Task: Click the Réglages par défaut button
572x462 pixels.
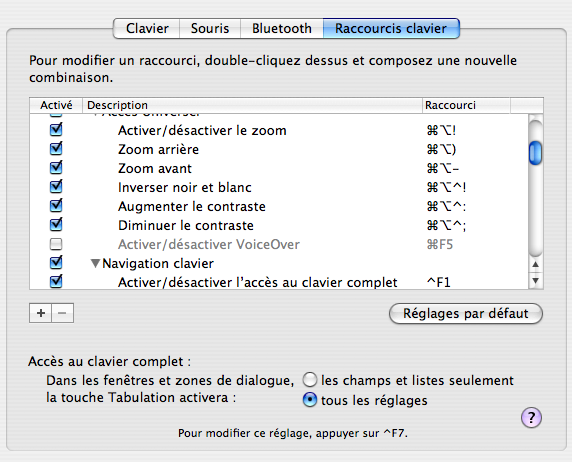Action: [x=466, y=313]
